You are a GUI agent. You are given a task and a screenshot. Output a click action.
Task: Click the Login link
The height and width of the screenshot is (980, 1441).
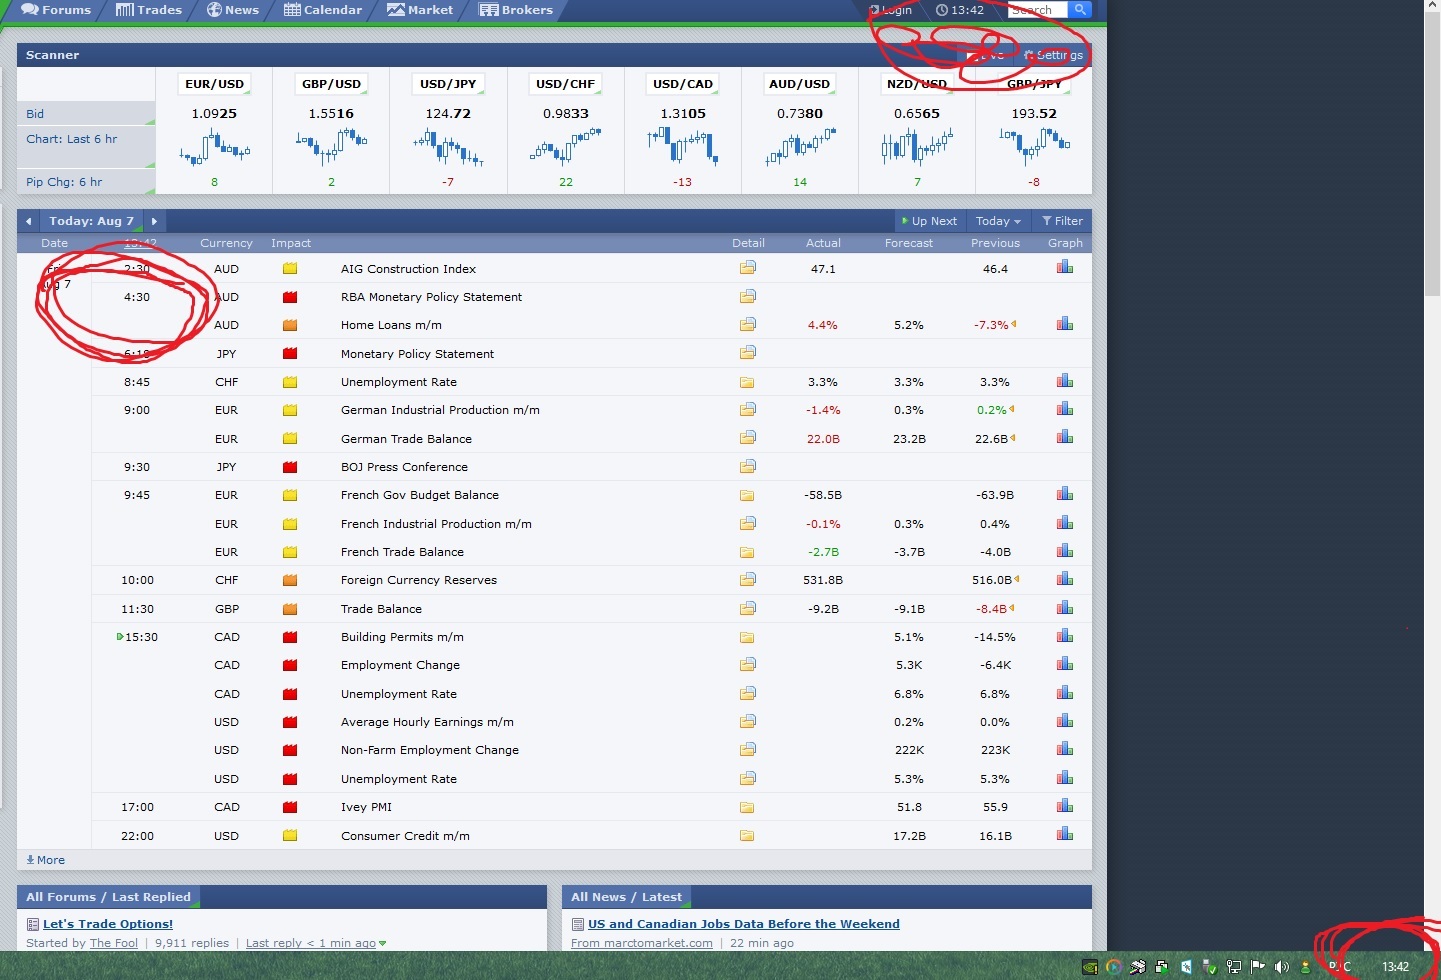(891, 10)
